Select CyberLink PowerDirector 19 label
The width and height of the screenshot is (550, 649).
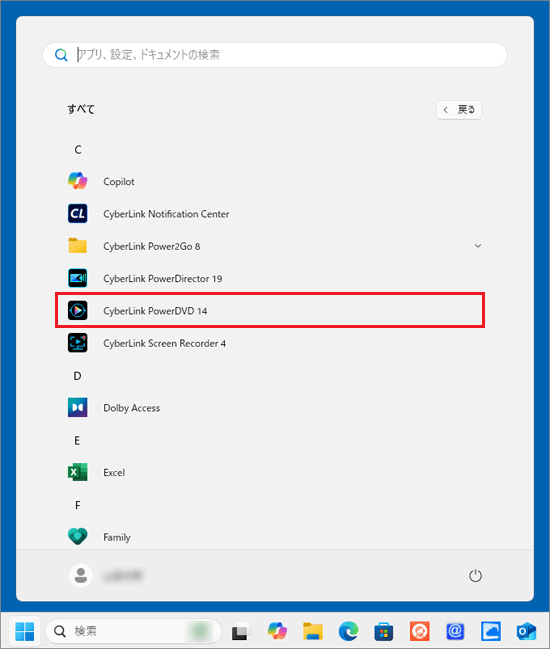pyautogui.click(x=163, y=279)
